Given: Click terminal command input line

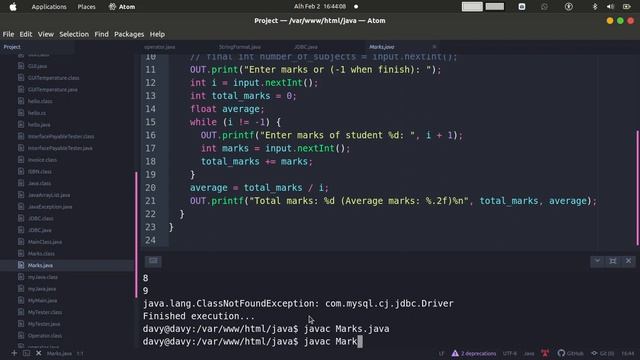Looking at the screenshot, I should (253, 342).
